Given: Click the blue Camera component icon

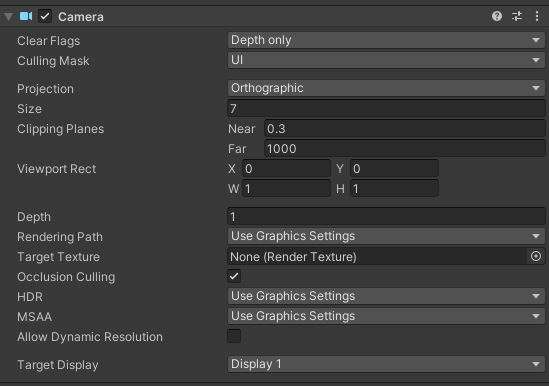Looking at the screenshot, I should click(26, 16).
